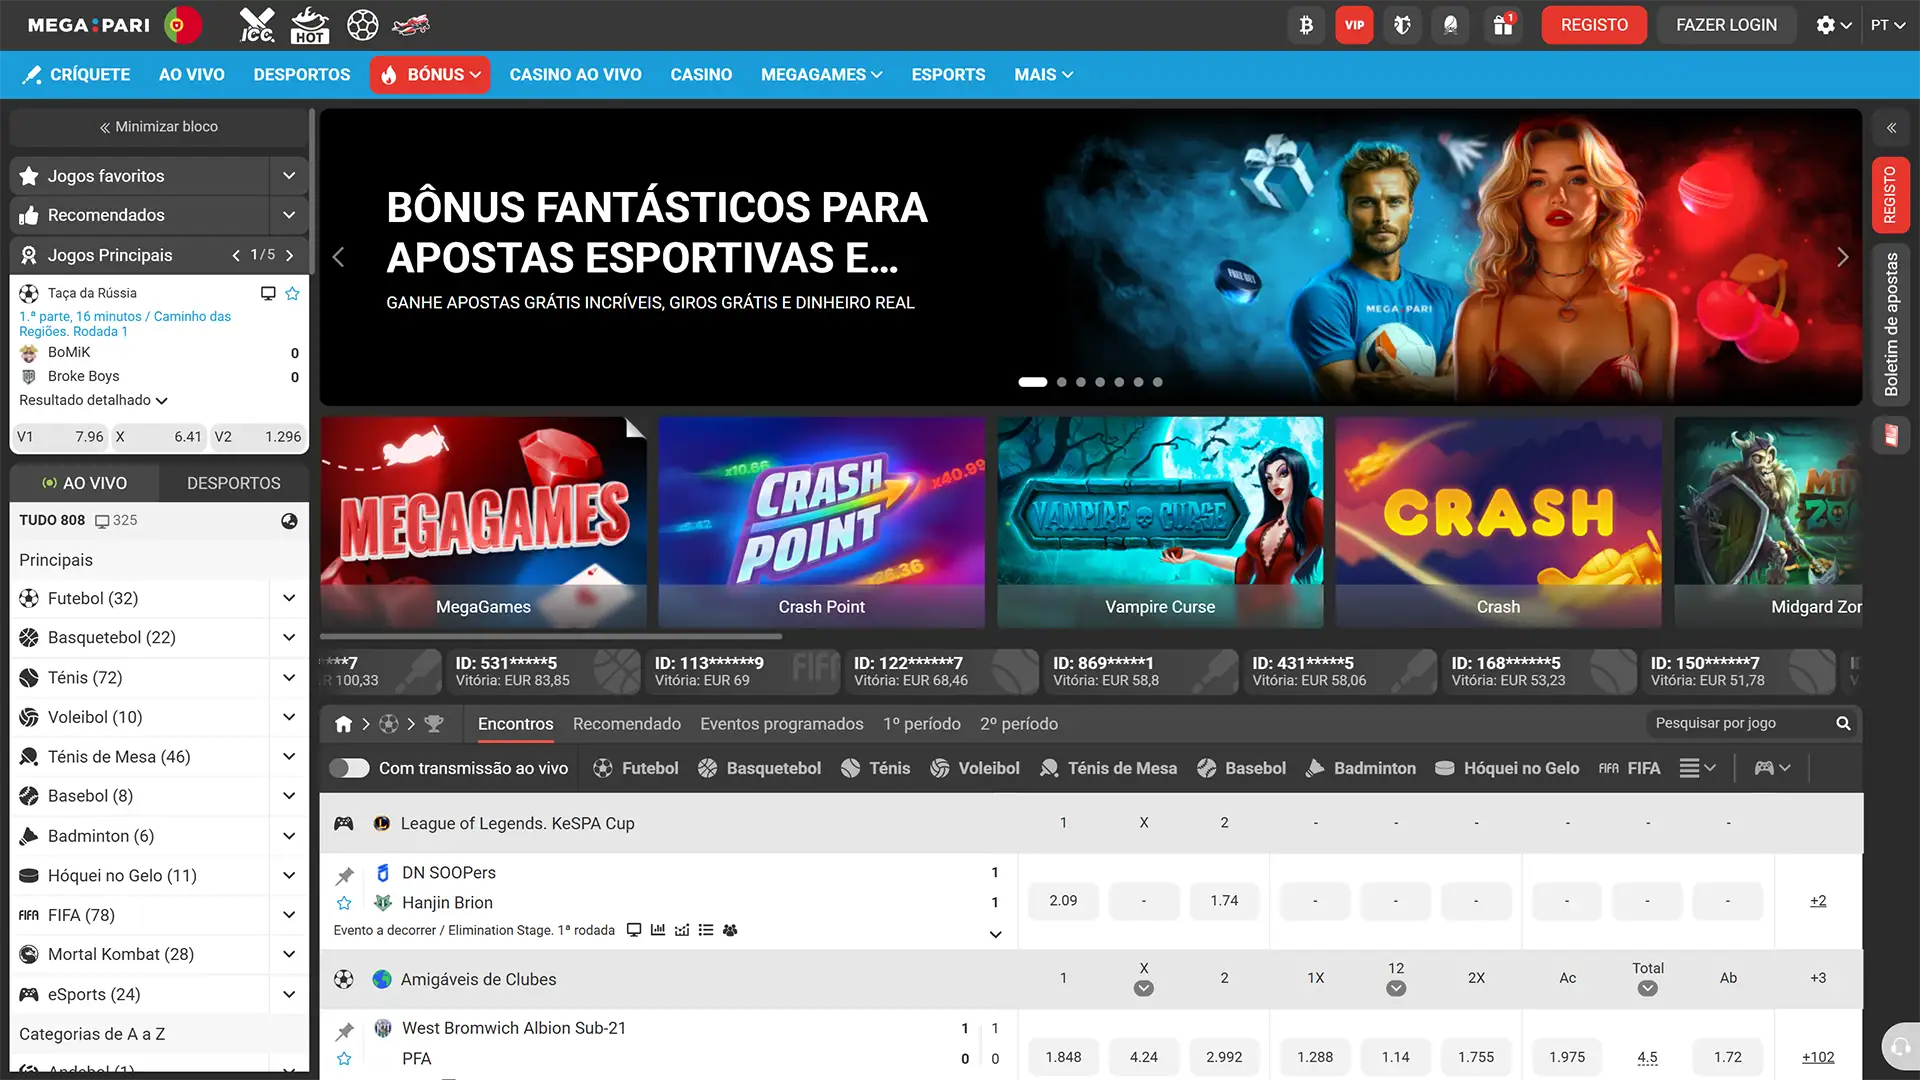Click the previous banner slide arrow
This screenshot has width=1920, height=1080.
pos(338,258)
